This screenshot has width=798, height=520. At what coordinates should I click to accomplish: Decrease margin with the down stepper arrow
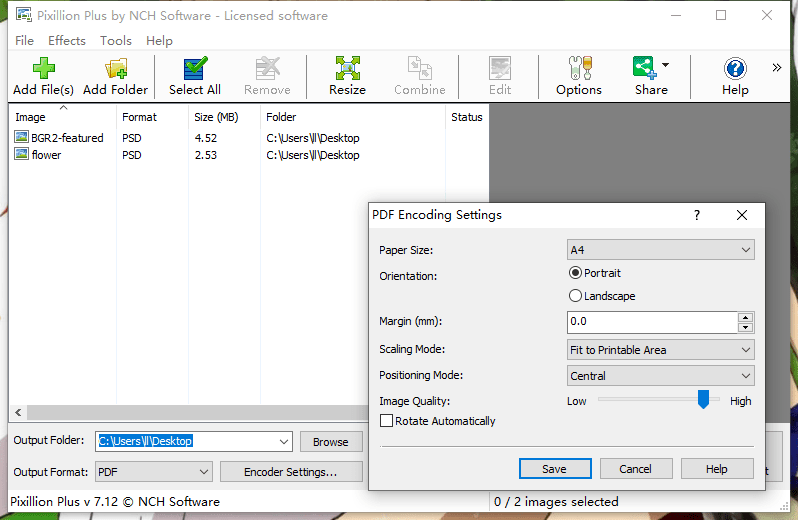pyautogui.click(x=745, y=327)
